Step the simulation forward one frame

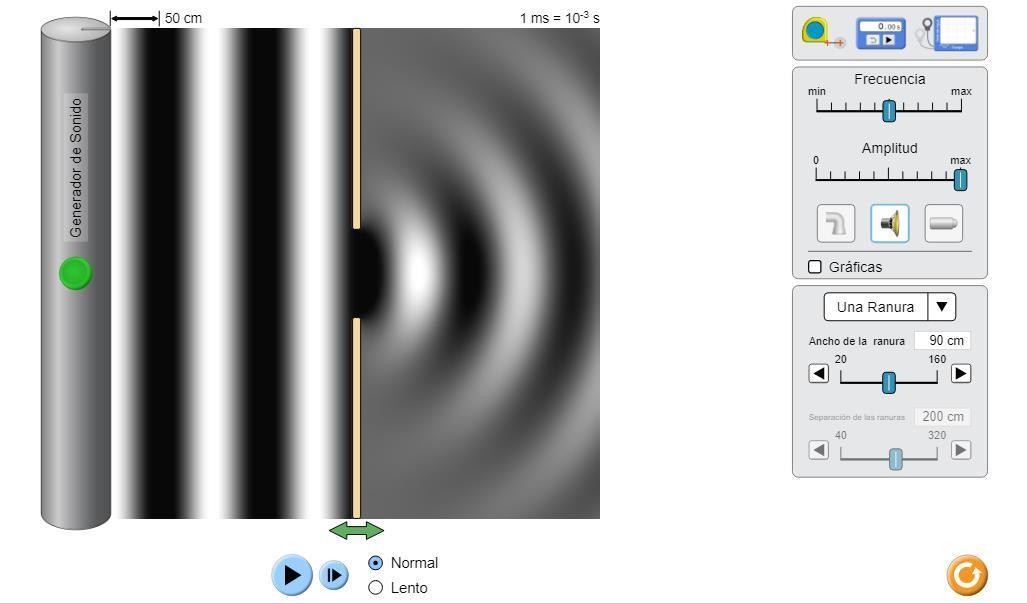coord(334,575)
